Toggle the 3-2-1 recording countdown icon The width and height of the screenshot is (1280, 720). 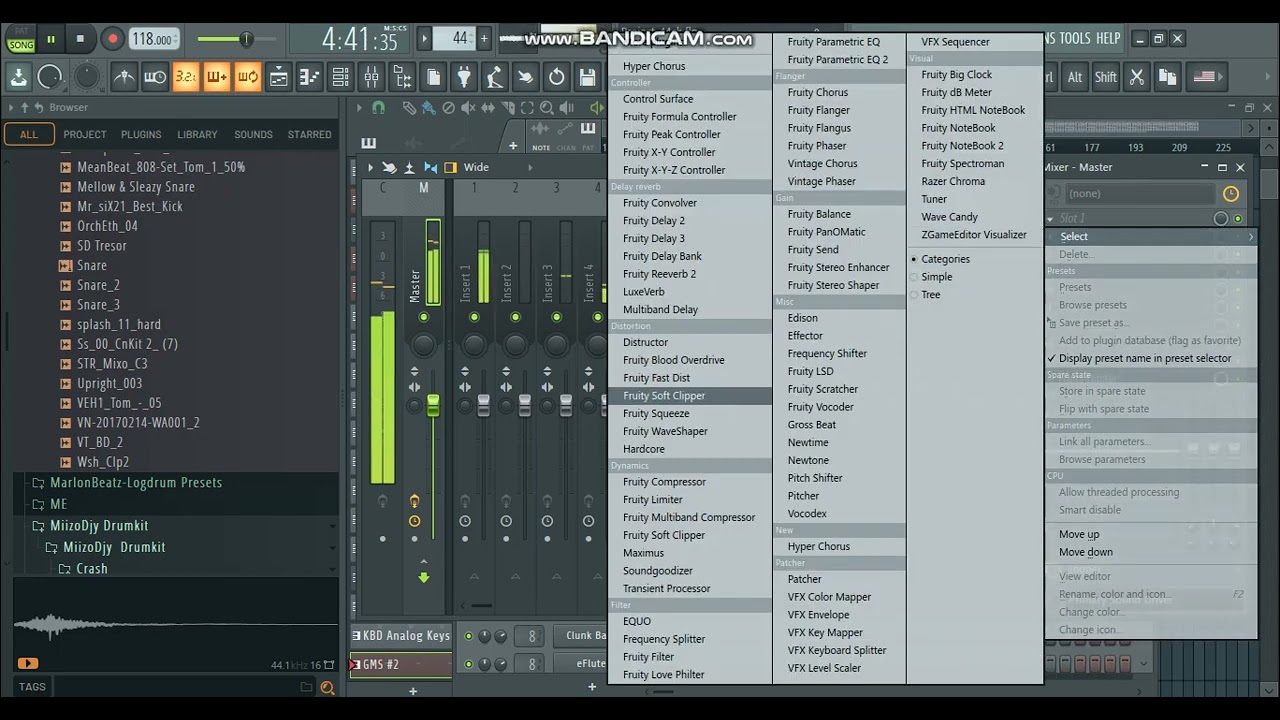(x=185, y=77)
